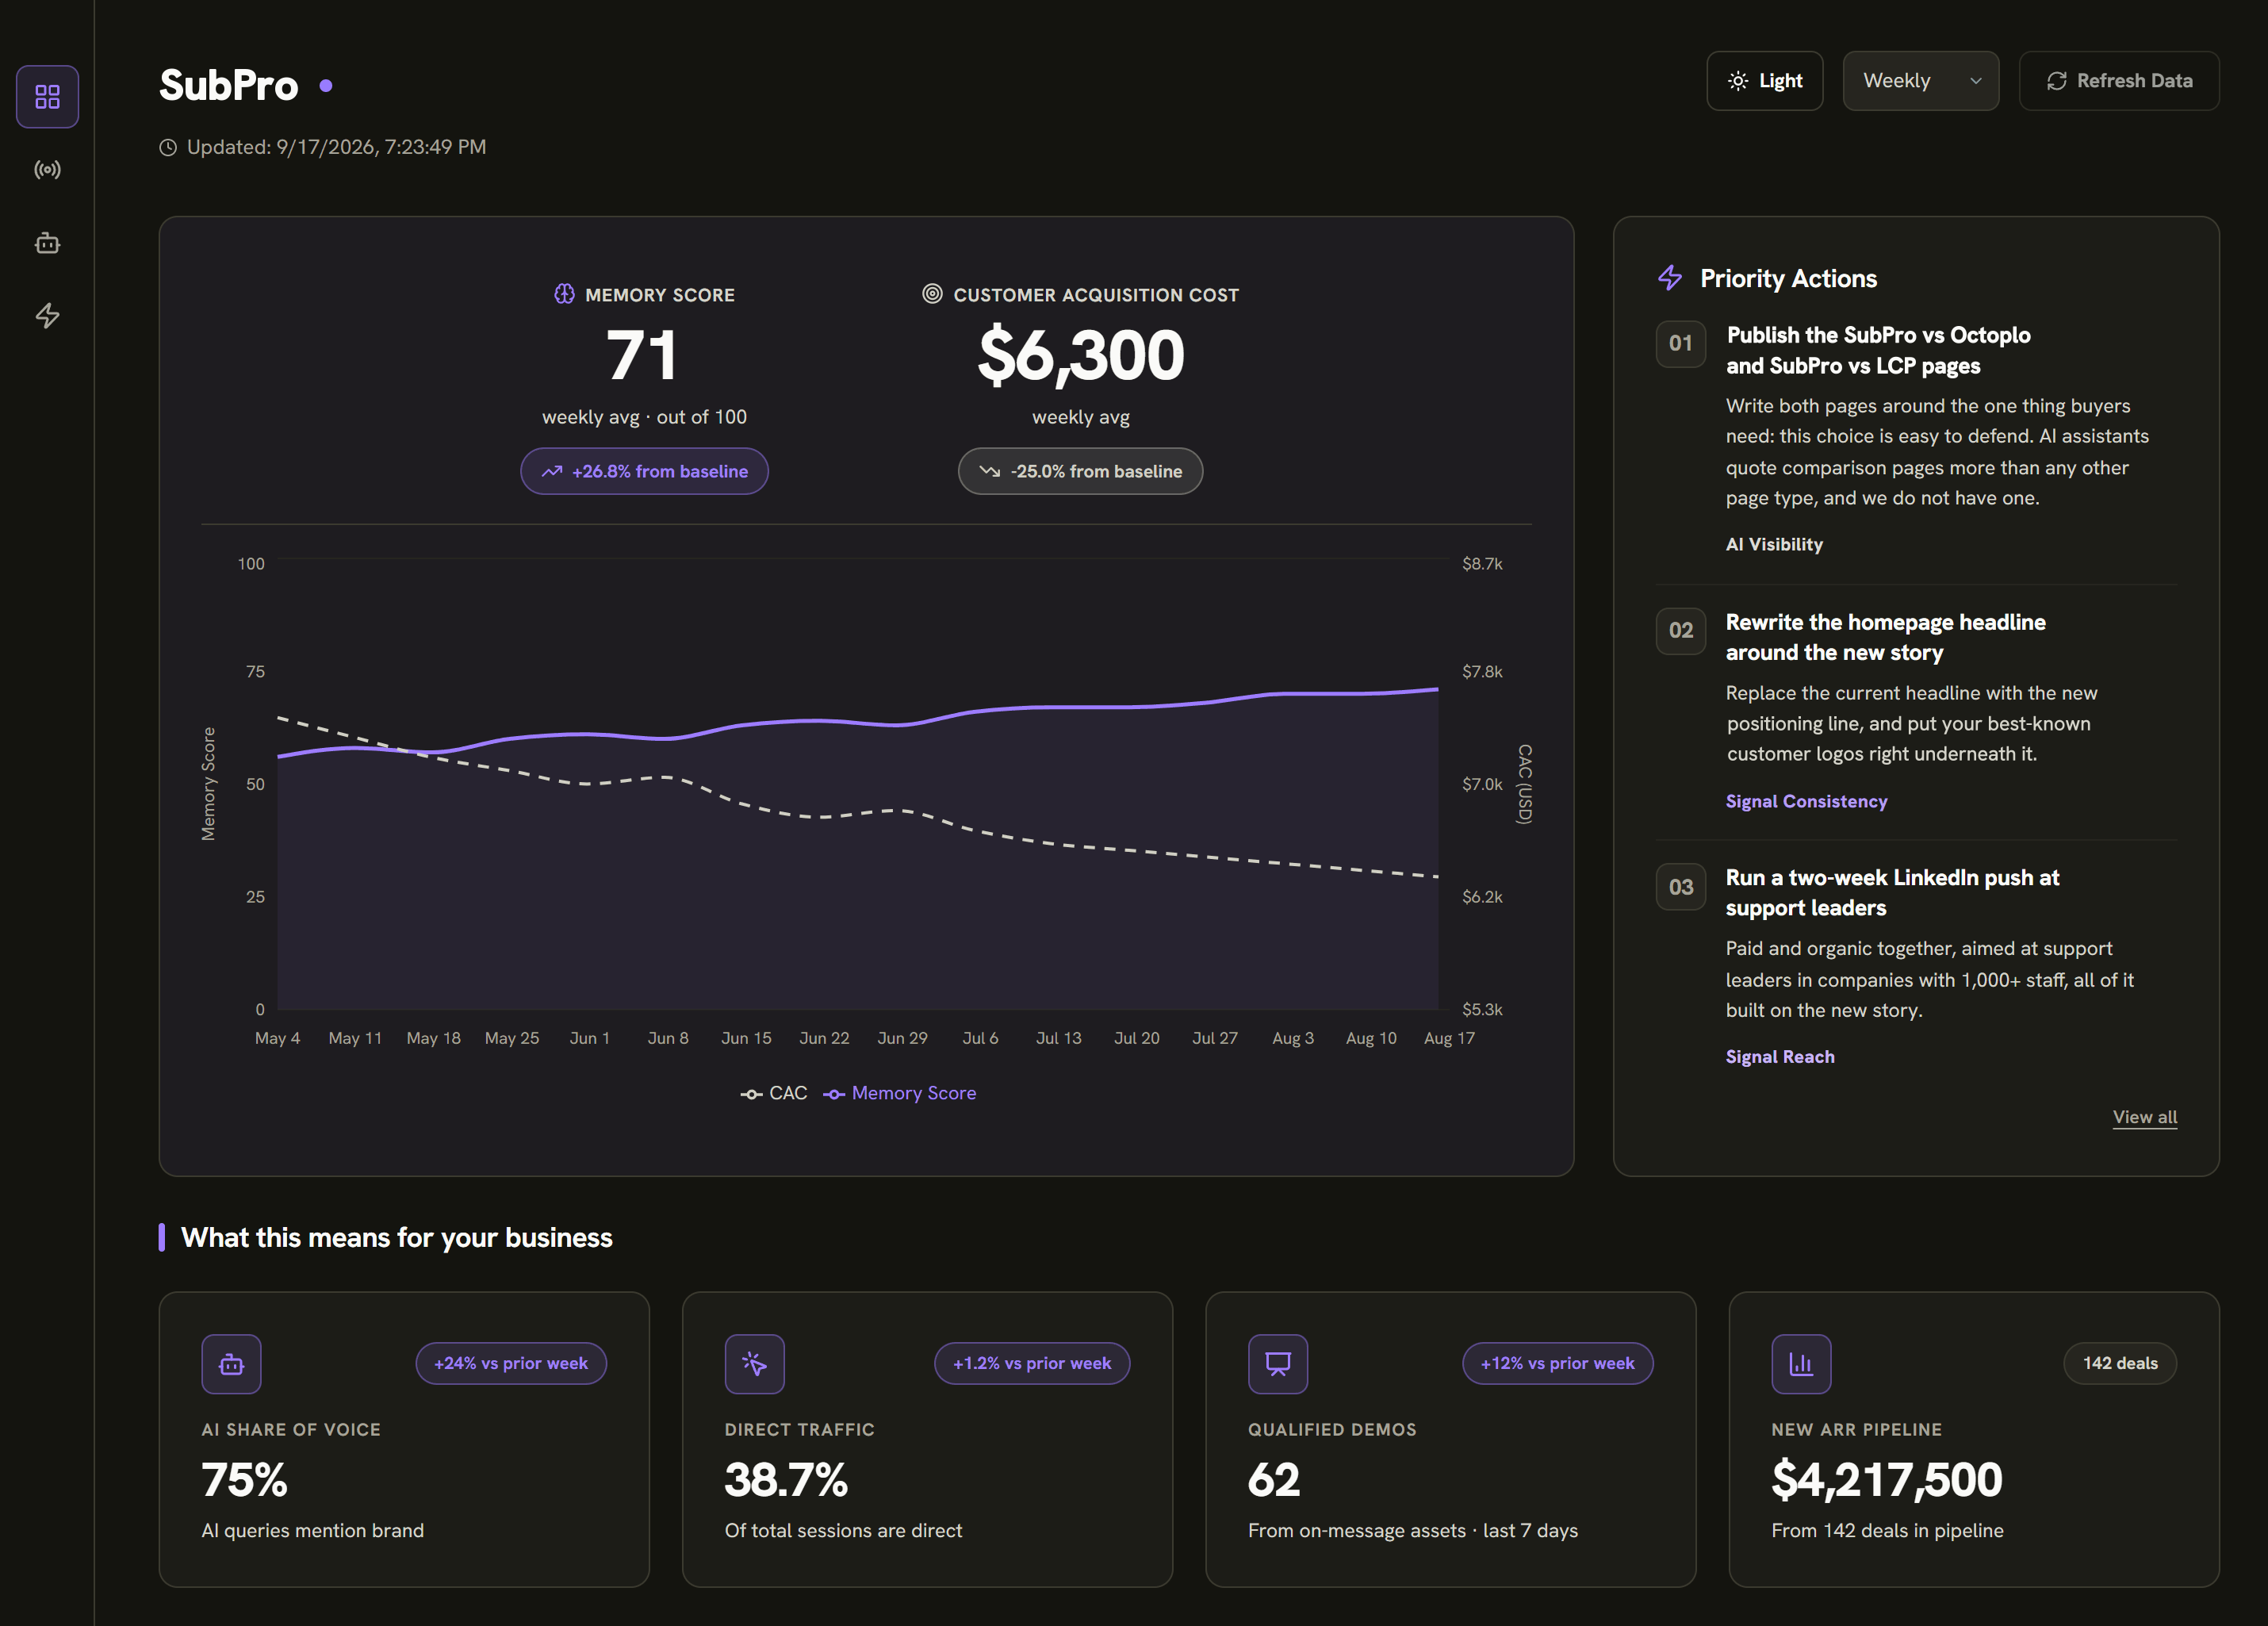Viewport: 2268px width, 1626px height.
Task: Click the $4,217,500 pipeline value
Action: coord(1886,1480)
